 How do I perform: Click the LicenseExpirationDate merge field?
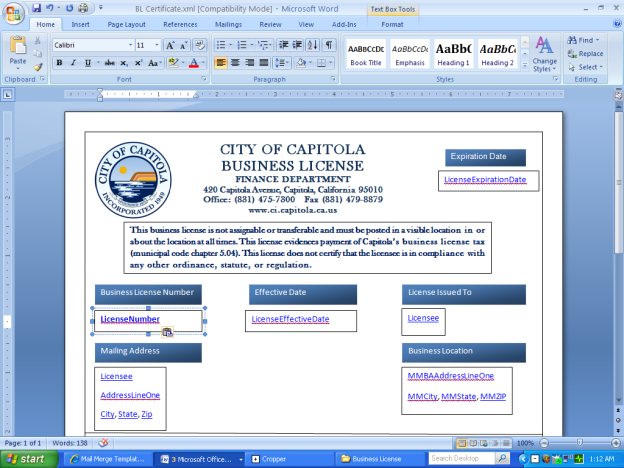pyautogui.click(x=485, y=179)
